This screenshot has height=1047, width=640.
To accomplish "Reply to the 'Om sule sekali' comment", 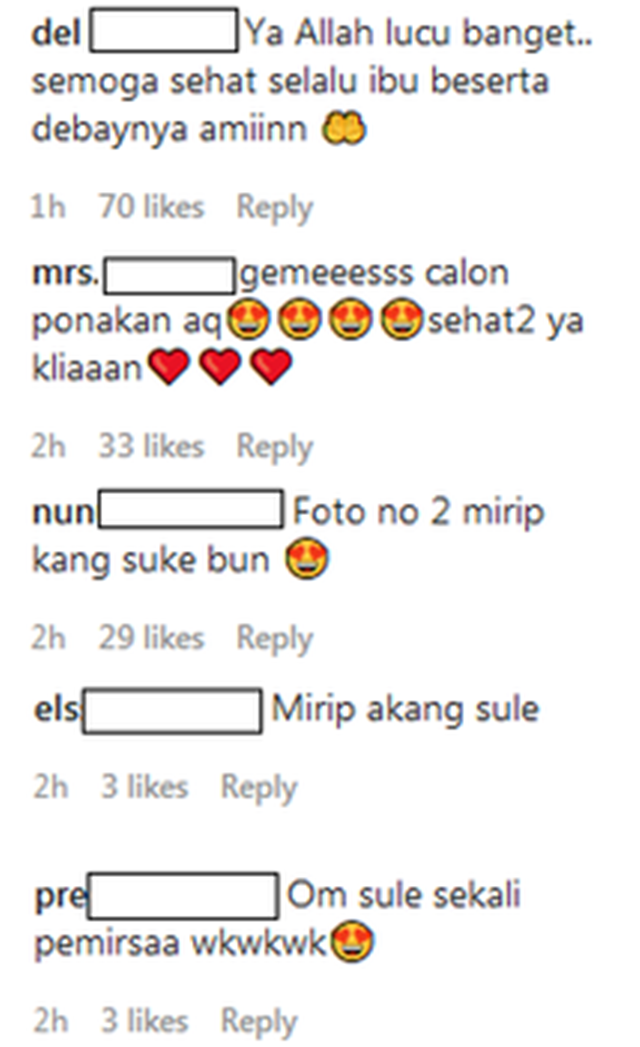I will 259,1022.
